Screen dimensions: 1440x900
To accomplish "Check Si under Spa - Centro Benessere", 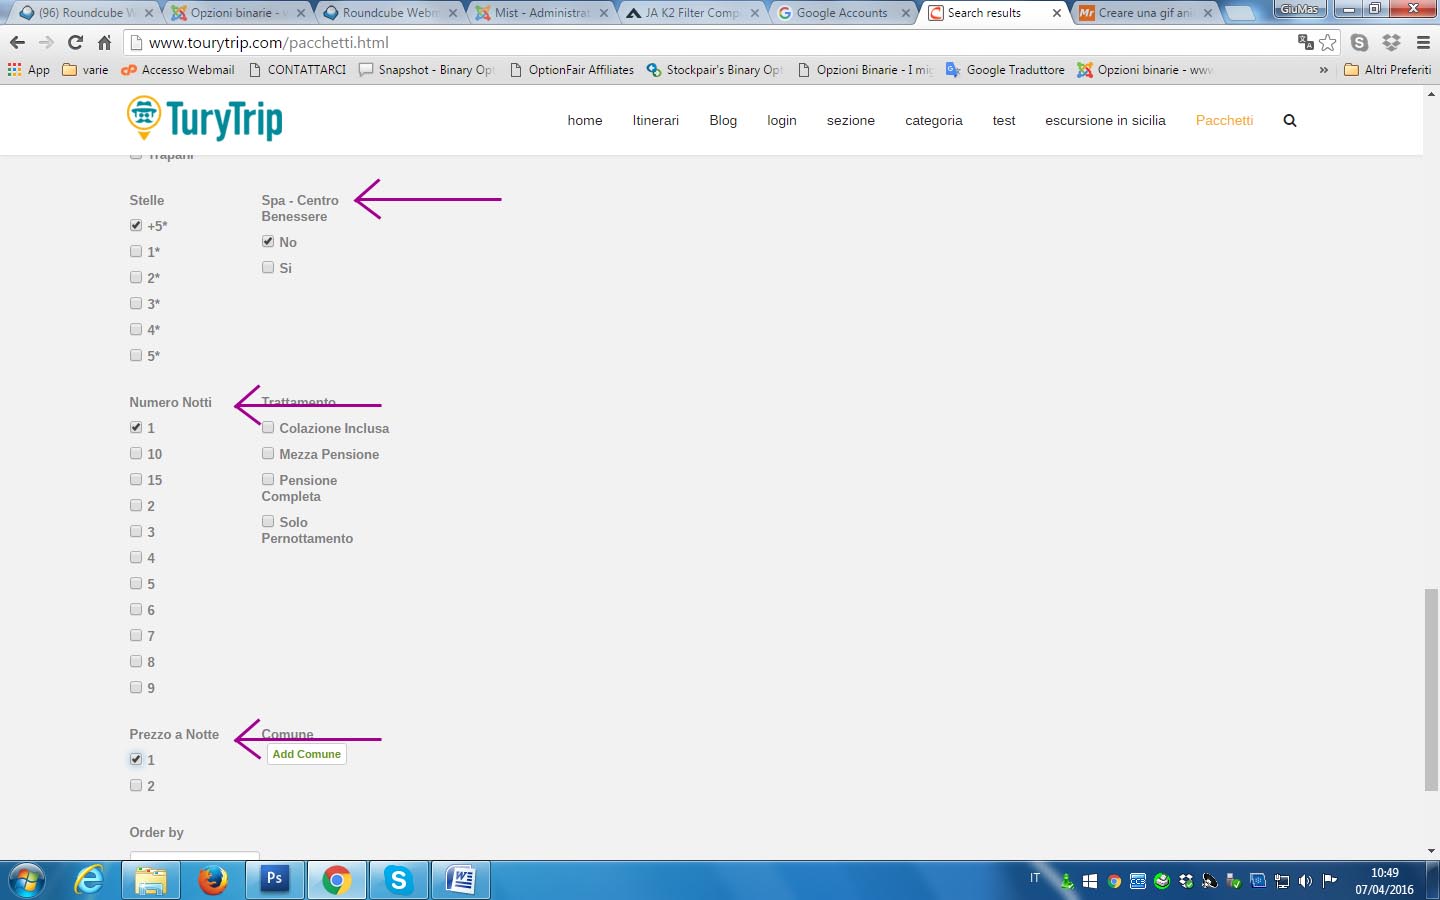I will point(268,267).
